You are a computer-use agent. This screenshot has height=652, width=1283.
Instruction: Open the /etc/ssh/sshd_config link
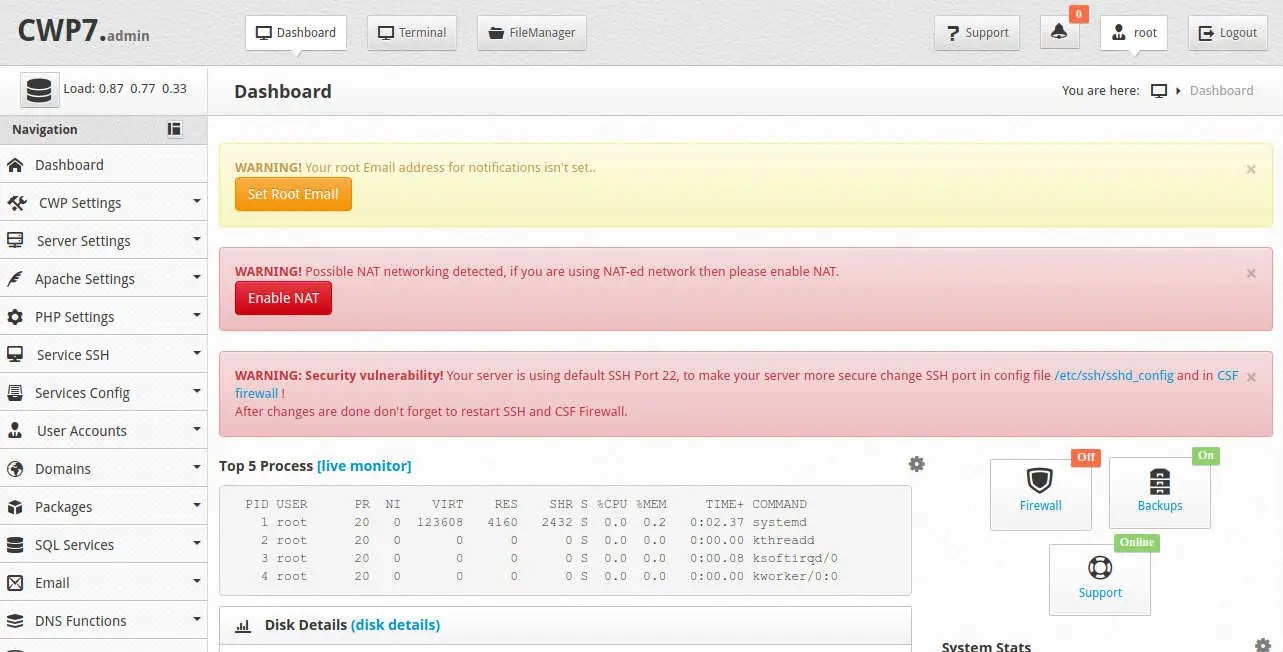pyautogui.click(x=1114, y=376)
